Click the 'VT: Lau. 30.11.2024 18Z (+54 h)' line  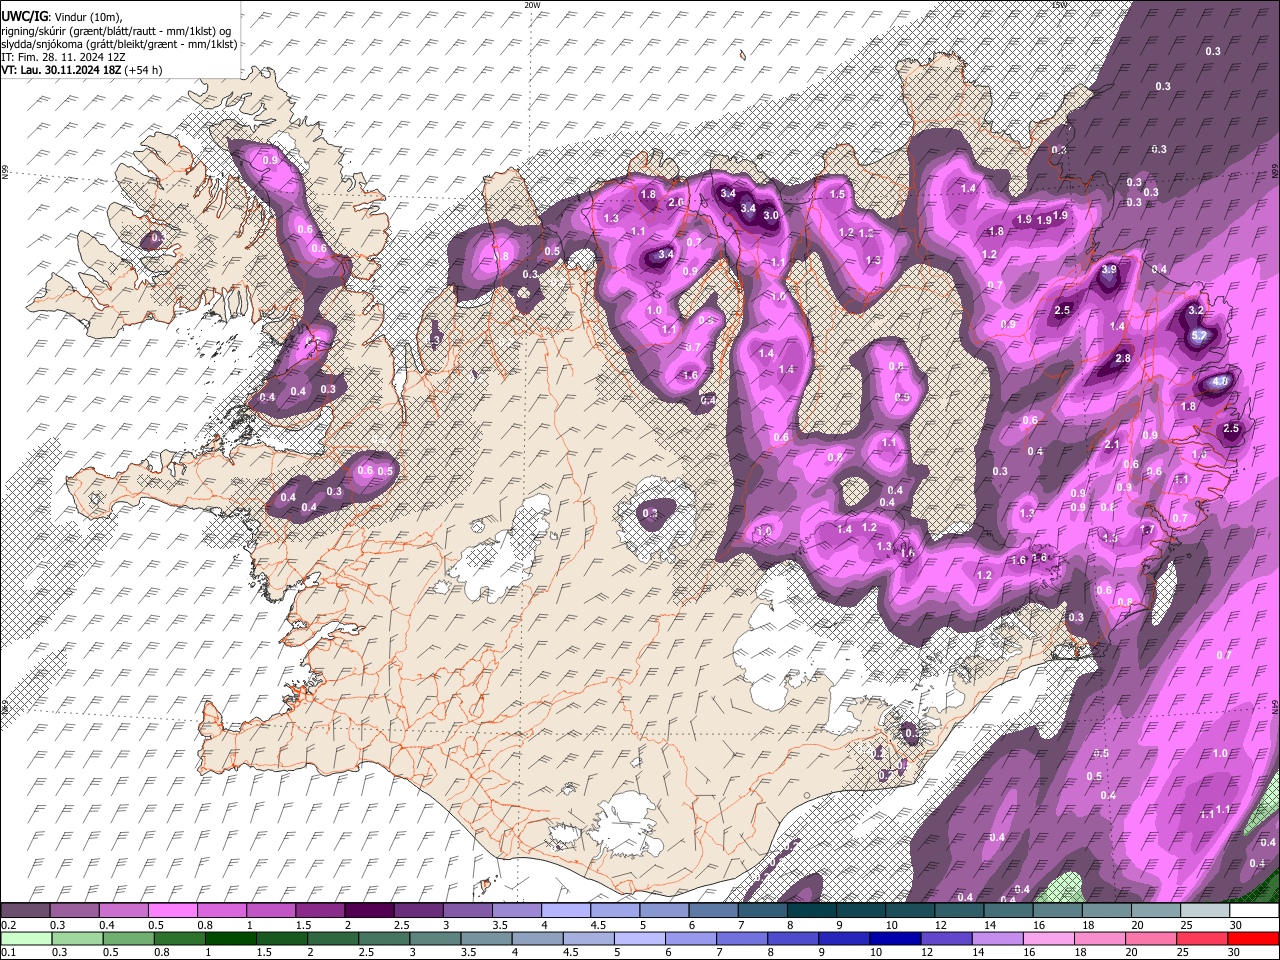[82, 70]
